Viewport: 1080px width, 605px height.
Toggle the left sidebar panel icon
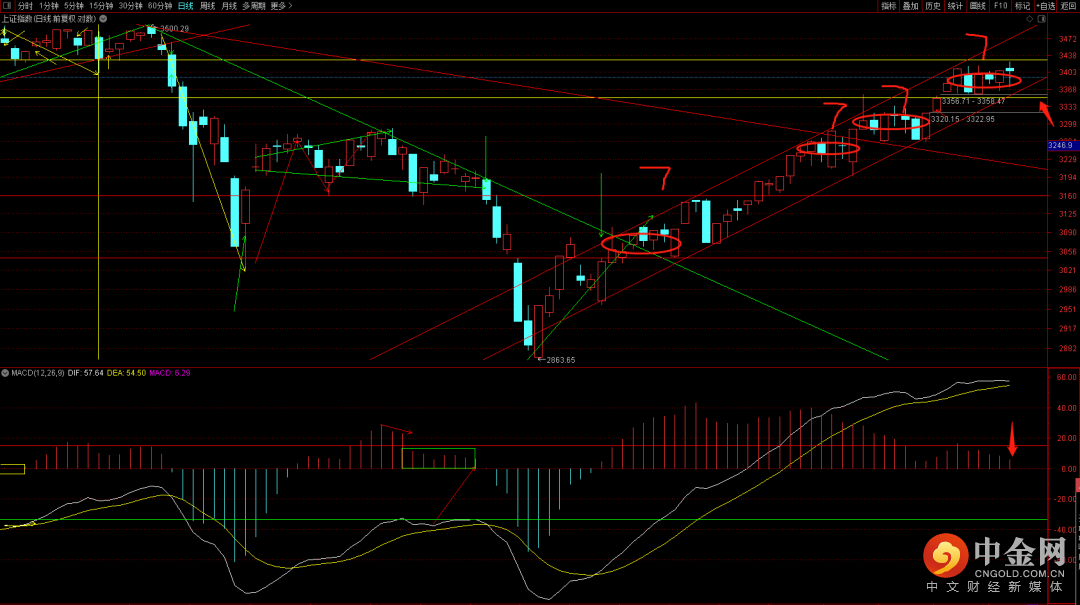click(x=6, y=6)
